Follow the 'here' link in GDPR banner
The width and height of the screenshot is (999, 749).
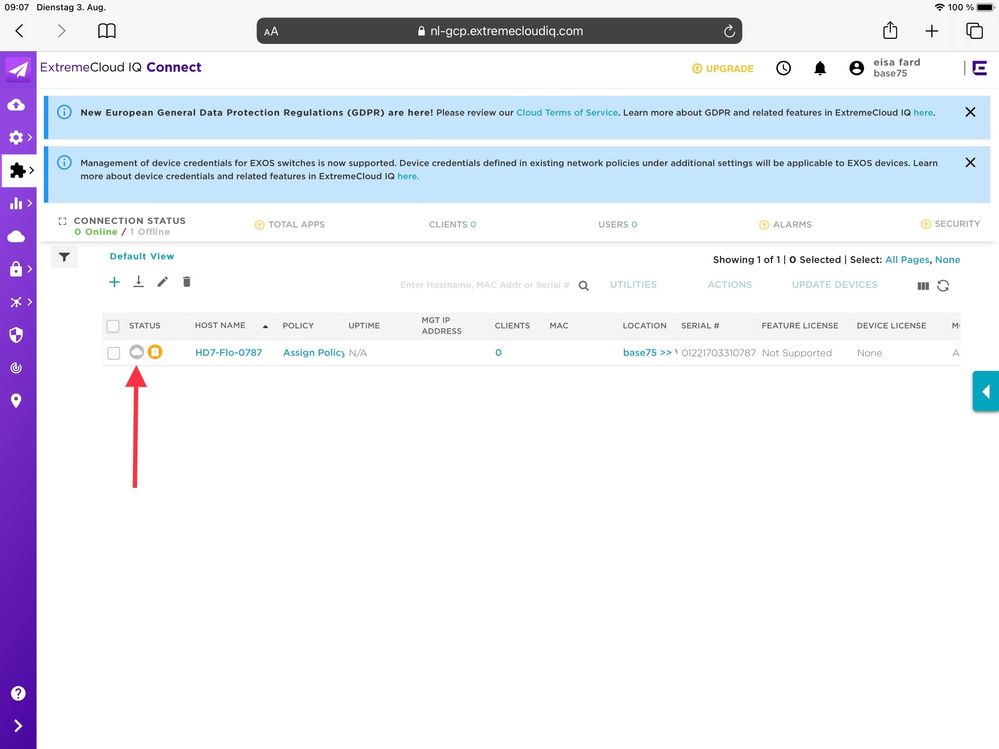pyautogui.click(x=923, y=112)
